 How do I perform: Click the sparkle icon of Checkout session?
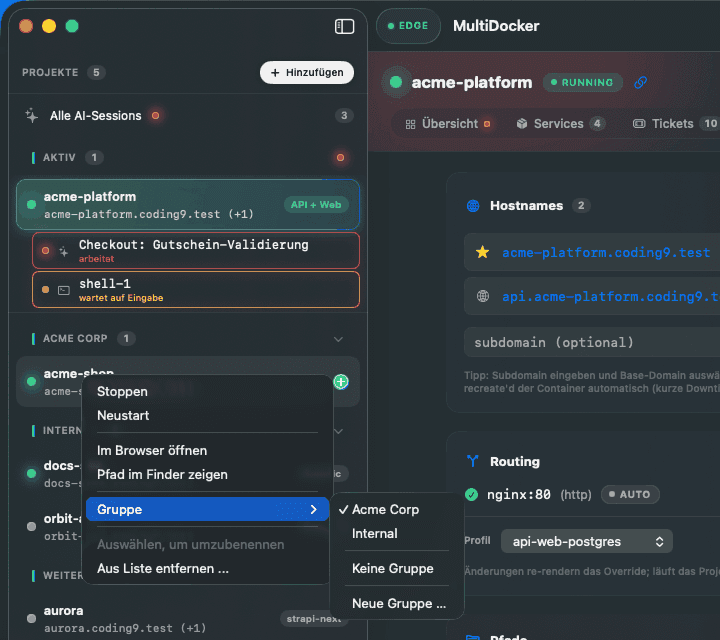click(x=63, y=251)
